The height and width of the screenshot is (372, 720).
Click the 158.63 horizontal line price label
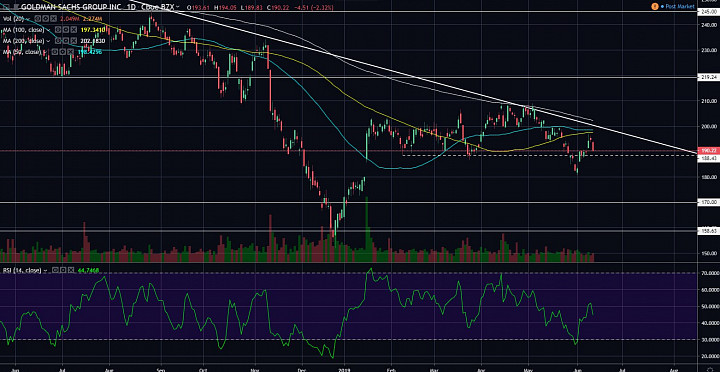(709, 231)
